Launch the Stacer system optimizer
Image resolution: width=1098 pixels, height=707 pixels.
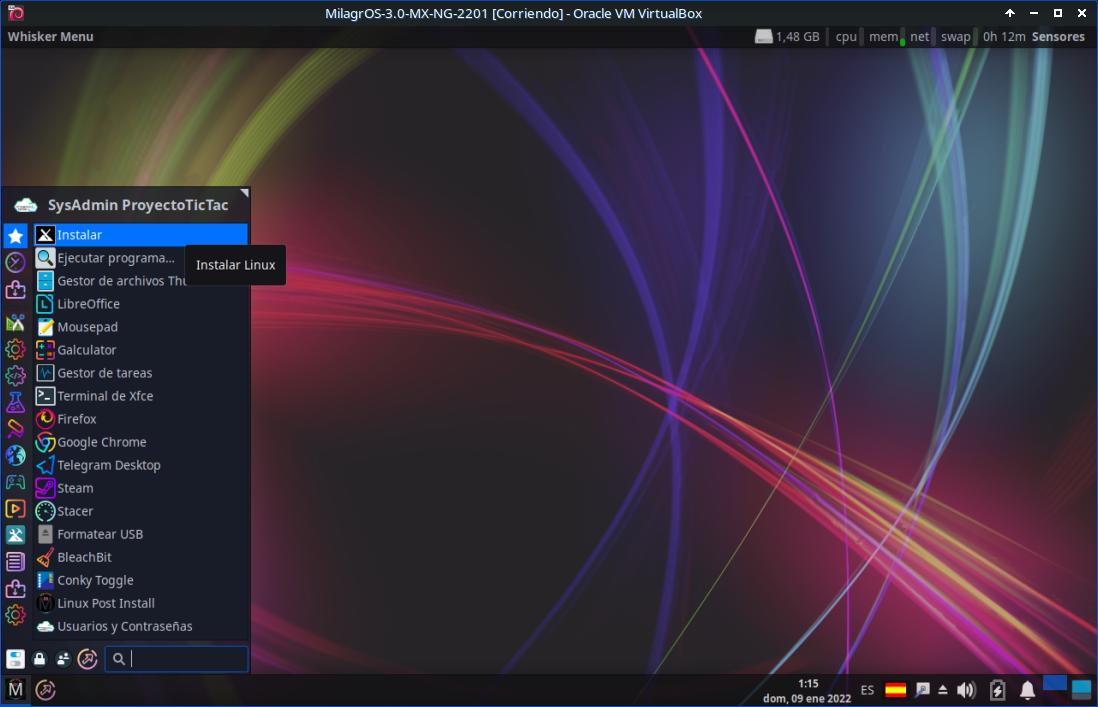75,511
